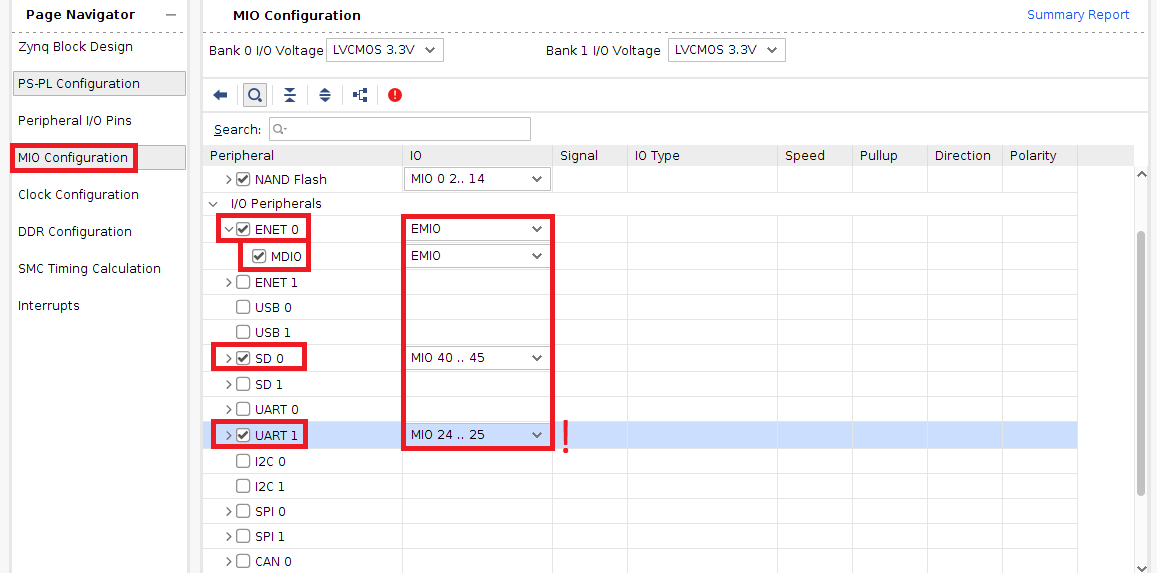Enable the SPI 1 checkbox
The height and width of the screenshot is (573, 1157).
click(x=243, y=536)
